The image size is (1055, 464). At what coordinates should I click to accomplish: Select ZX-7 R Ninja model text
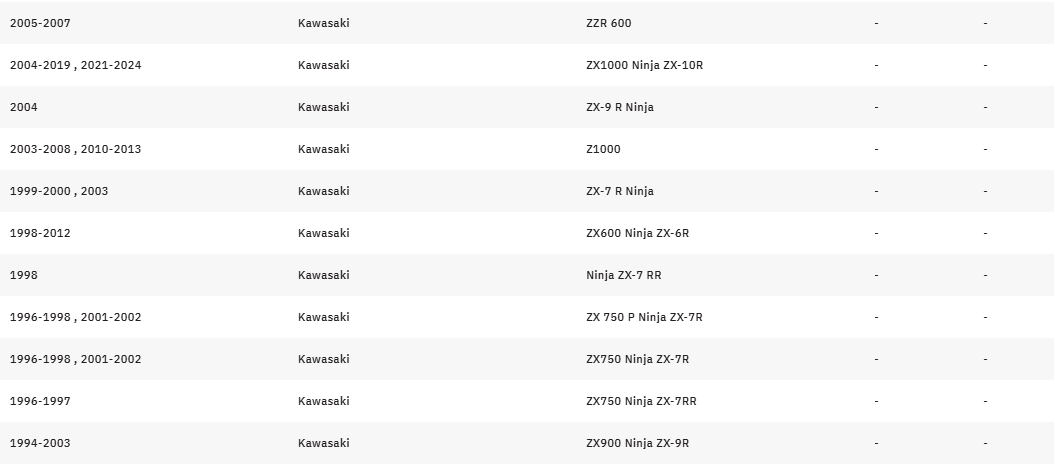[x=620, y=191]
